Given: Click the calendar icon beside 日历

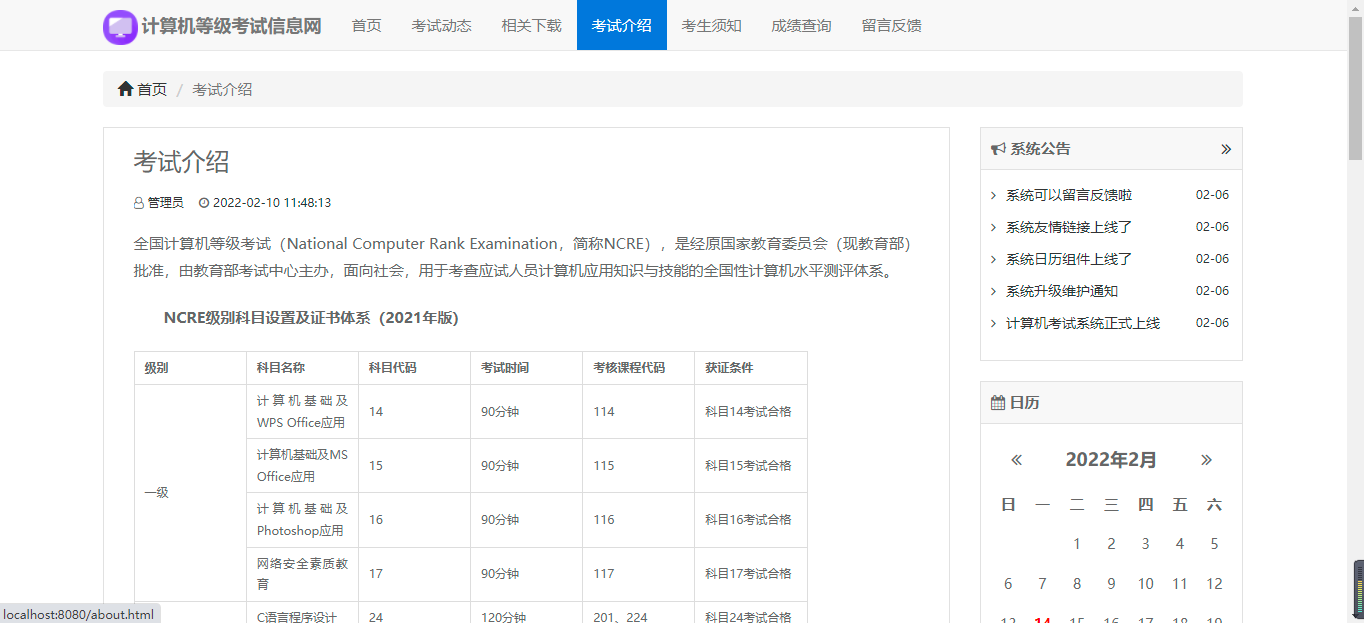Looking at the screenshot, I should pos(998,403).
